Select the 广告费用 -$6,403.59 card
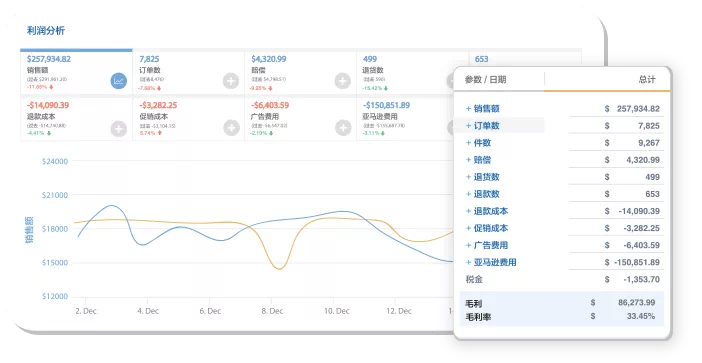 [300, 119]
